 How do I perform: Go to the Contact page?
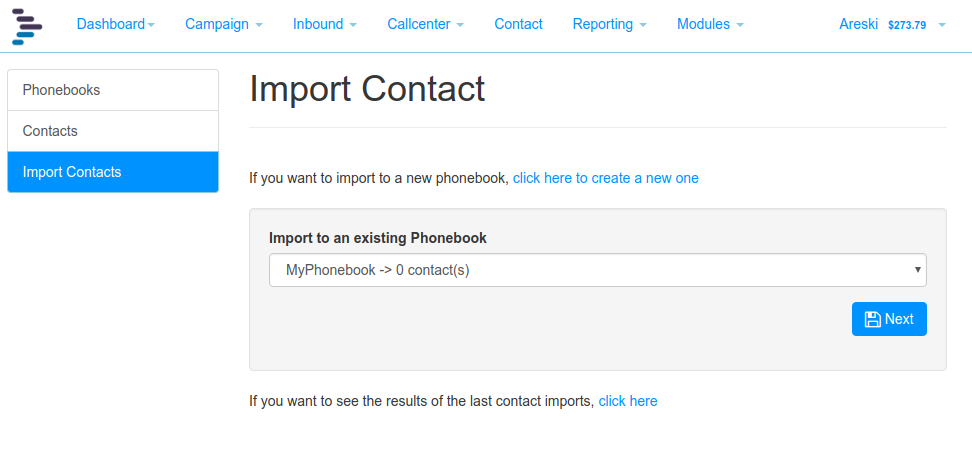(518, 24)
